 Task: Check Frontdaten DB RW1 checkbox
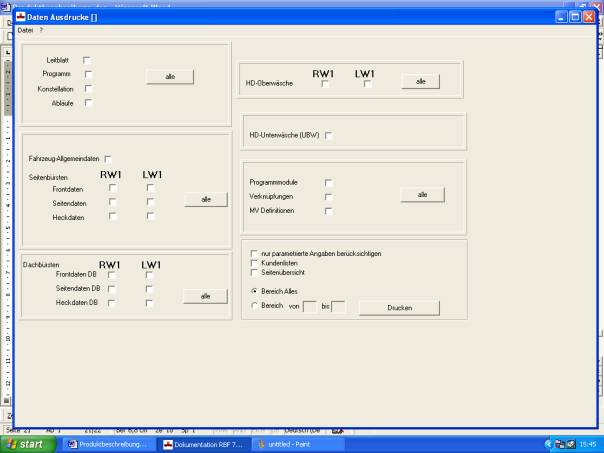tap(111, 275)
